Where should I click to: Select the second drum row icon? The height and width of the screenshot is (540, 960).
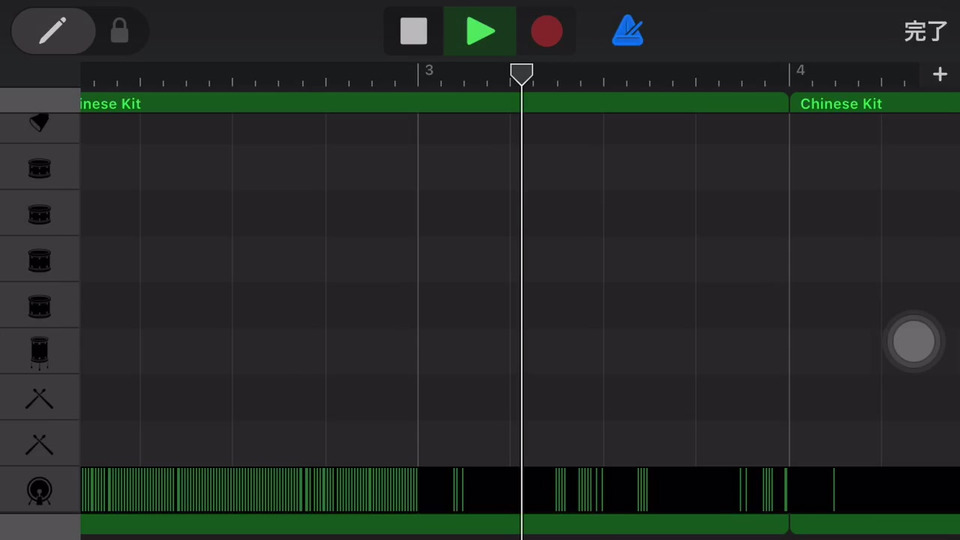tap(40, 214)
